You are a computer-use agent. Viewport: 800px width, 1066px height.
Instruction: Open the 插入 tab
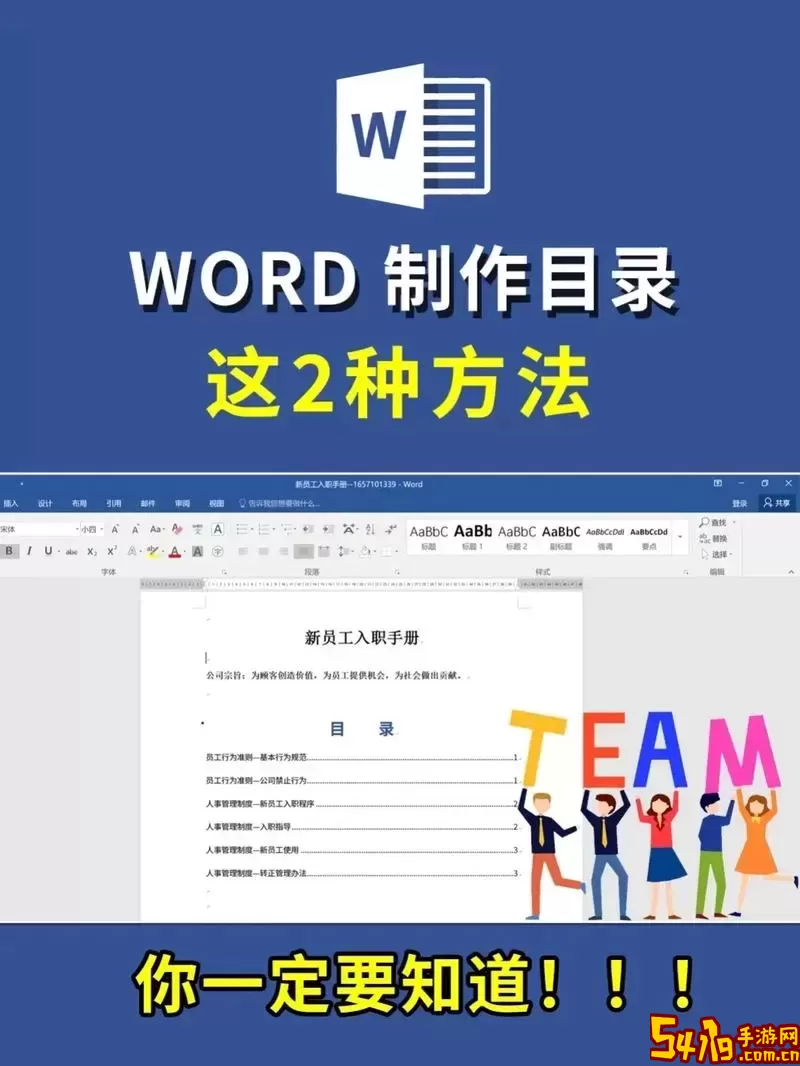coord(11,504)
